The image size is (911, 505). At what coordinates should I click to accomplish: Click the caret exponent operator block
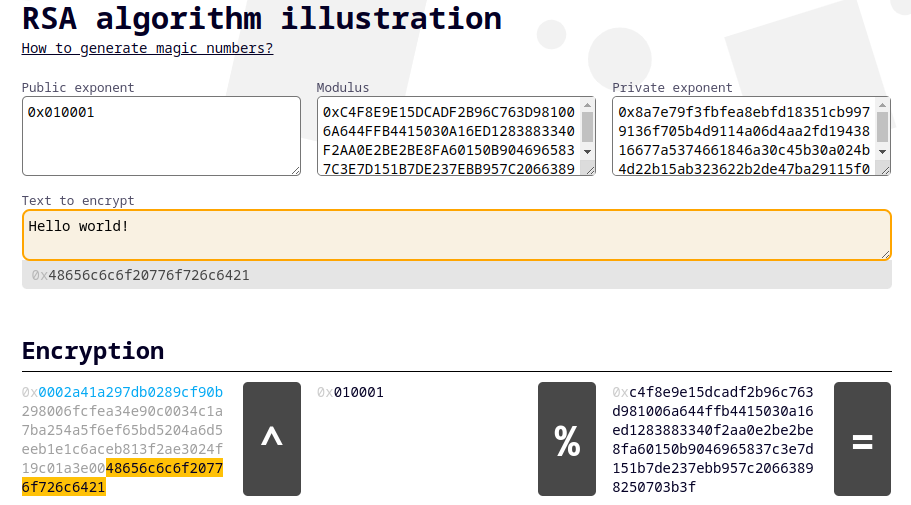tap(272, 439)
